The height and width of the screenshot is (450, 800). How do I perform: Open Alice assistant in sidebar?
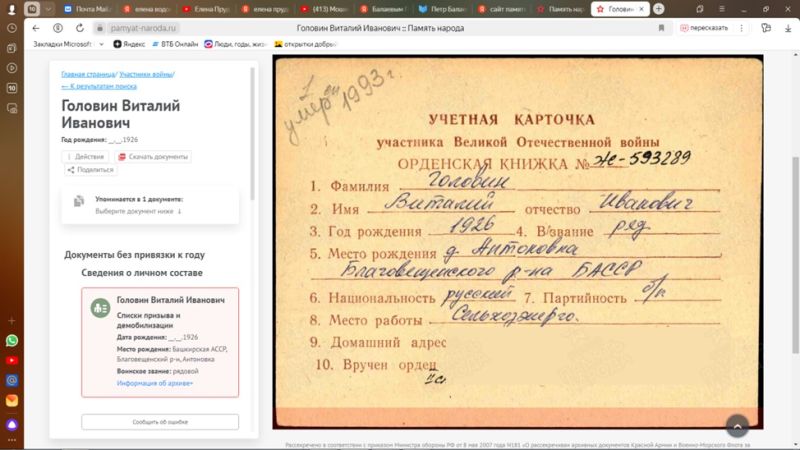click(x=12, y=424)
